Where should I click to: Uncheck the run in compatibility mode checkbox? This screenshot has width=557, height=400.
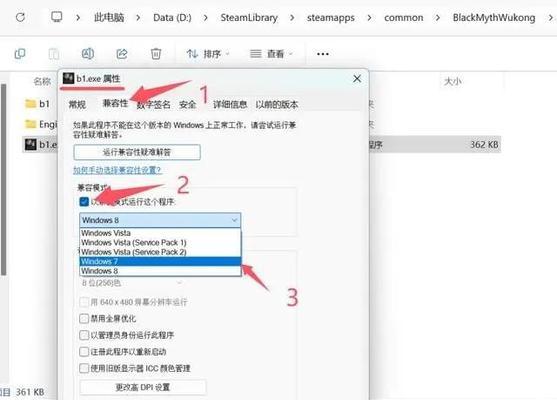pos(84,202)
